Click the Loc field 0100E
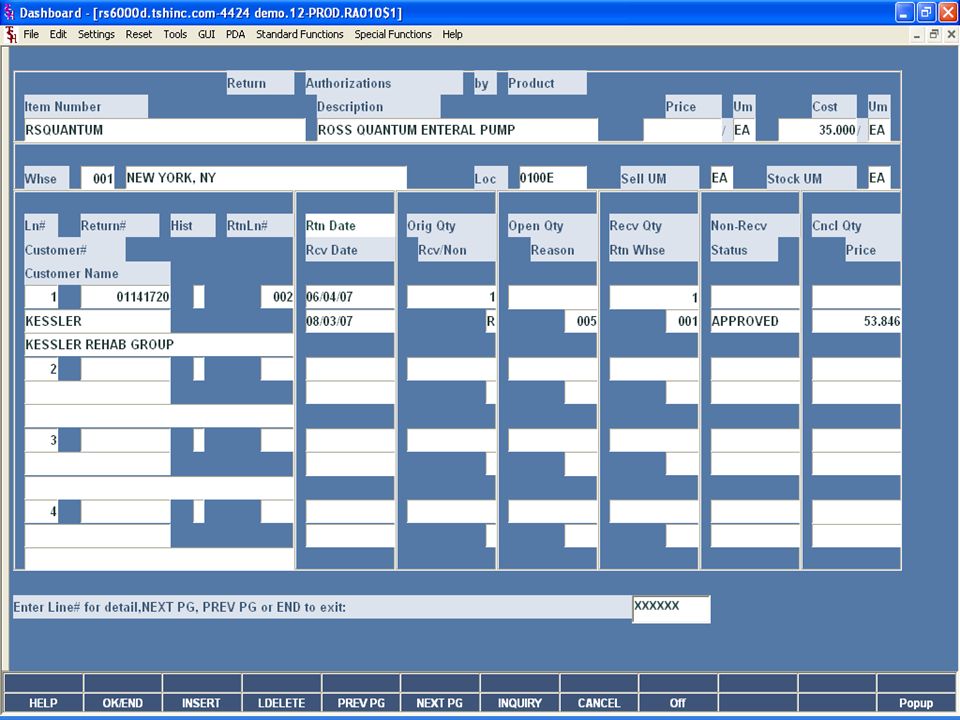 tap(552, 178)
